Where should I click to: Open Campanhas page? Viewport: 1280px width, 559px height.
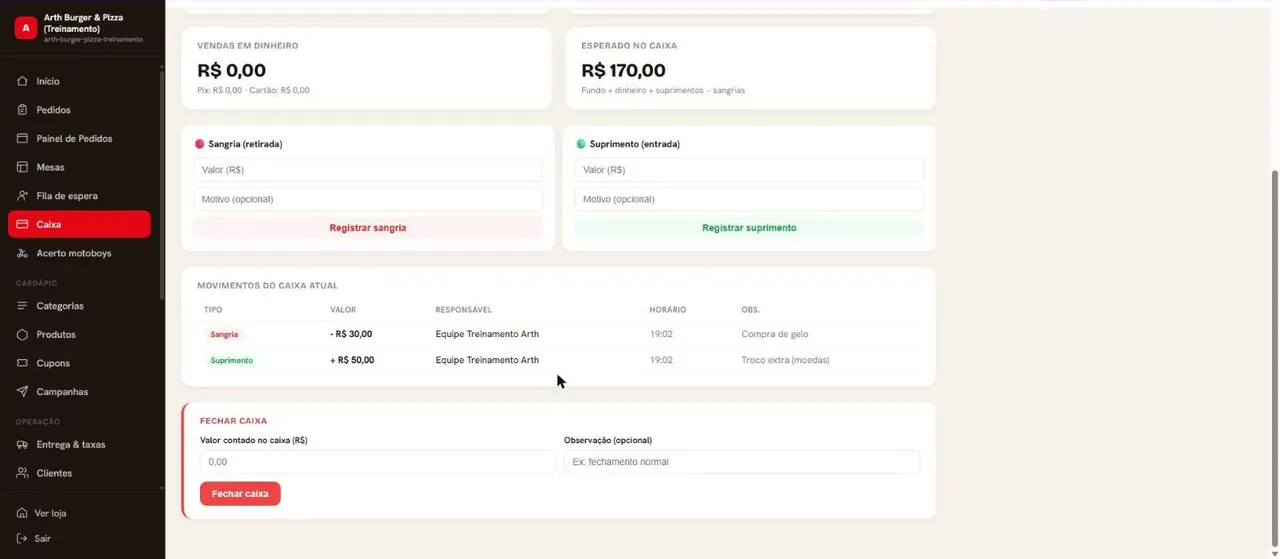click(x=79, y=392)
